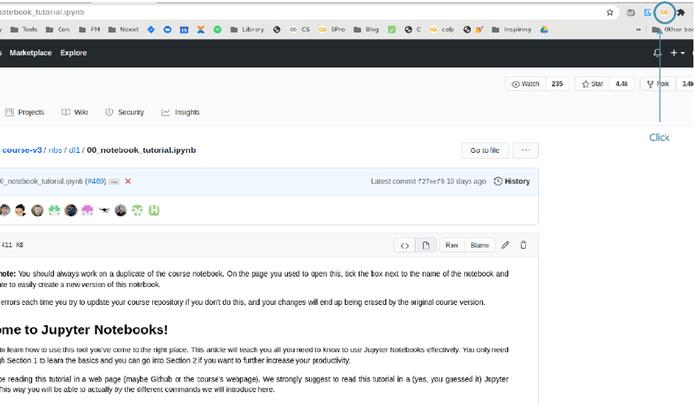This screenshot has height=406, width=695.
Task: Click the pink identicon contributor avatar
Action: (x=87, y=210)
